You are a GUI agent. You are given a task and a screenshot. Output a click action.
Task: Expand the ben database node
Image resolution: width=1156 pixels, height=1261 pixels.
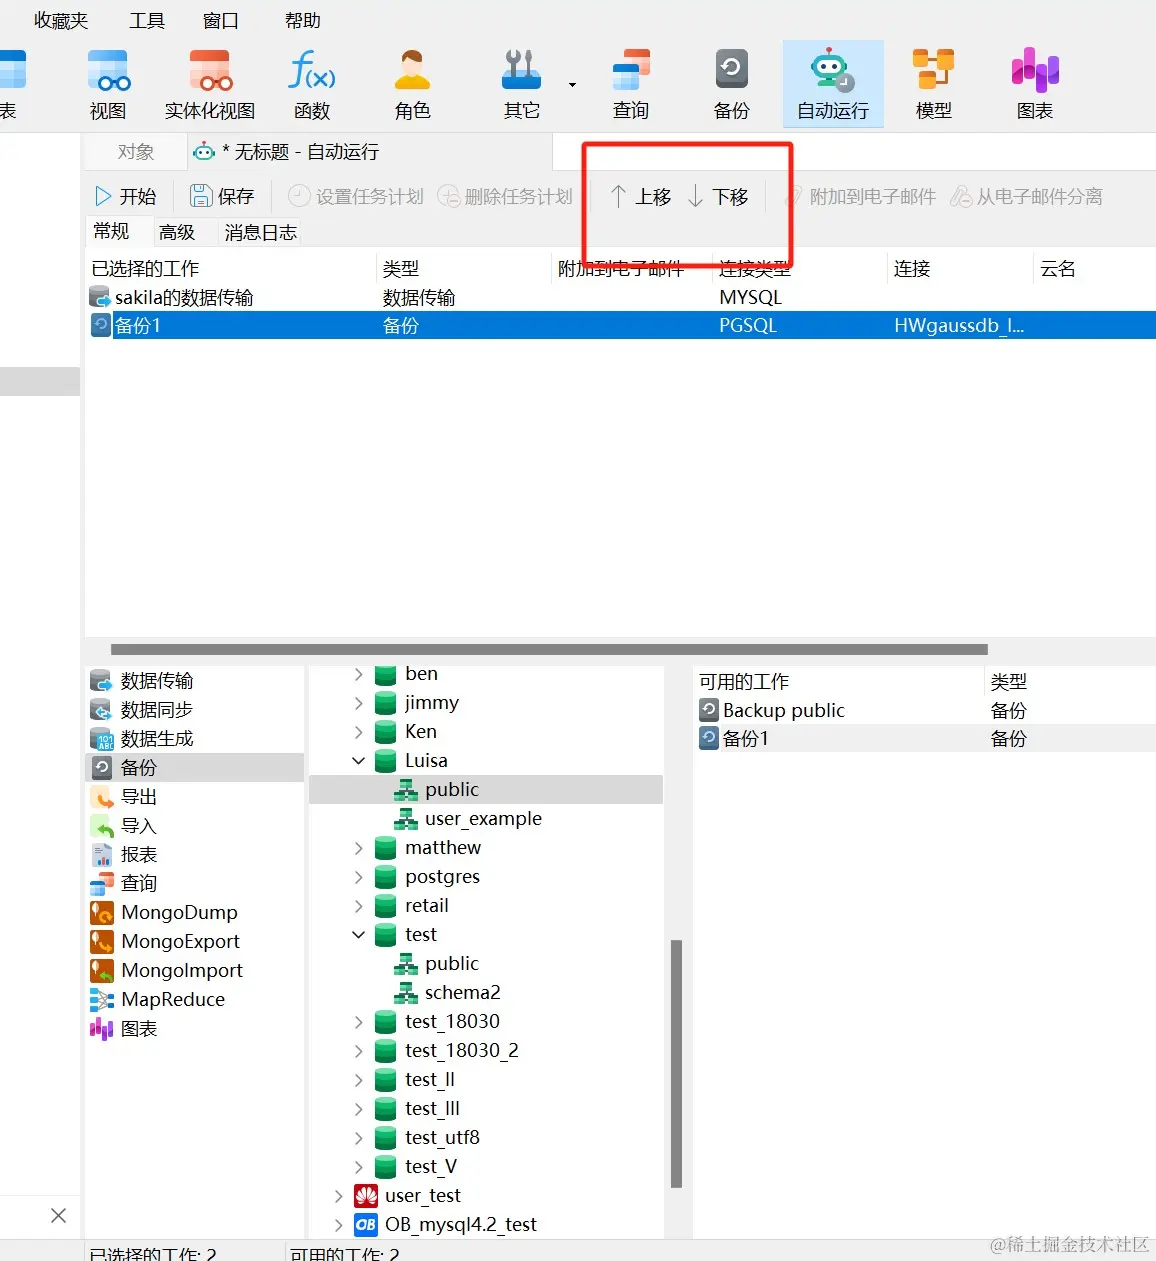(359, 675)
